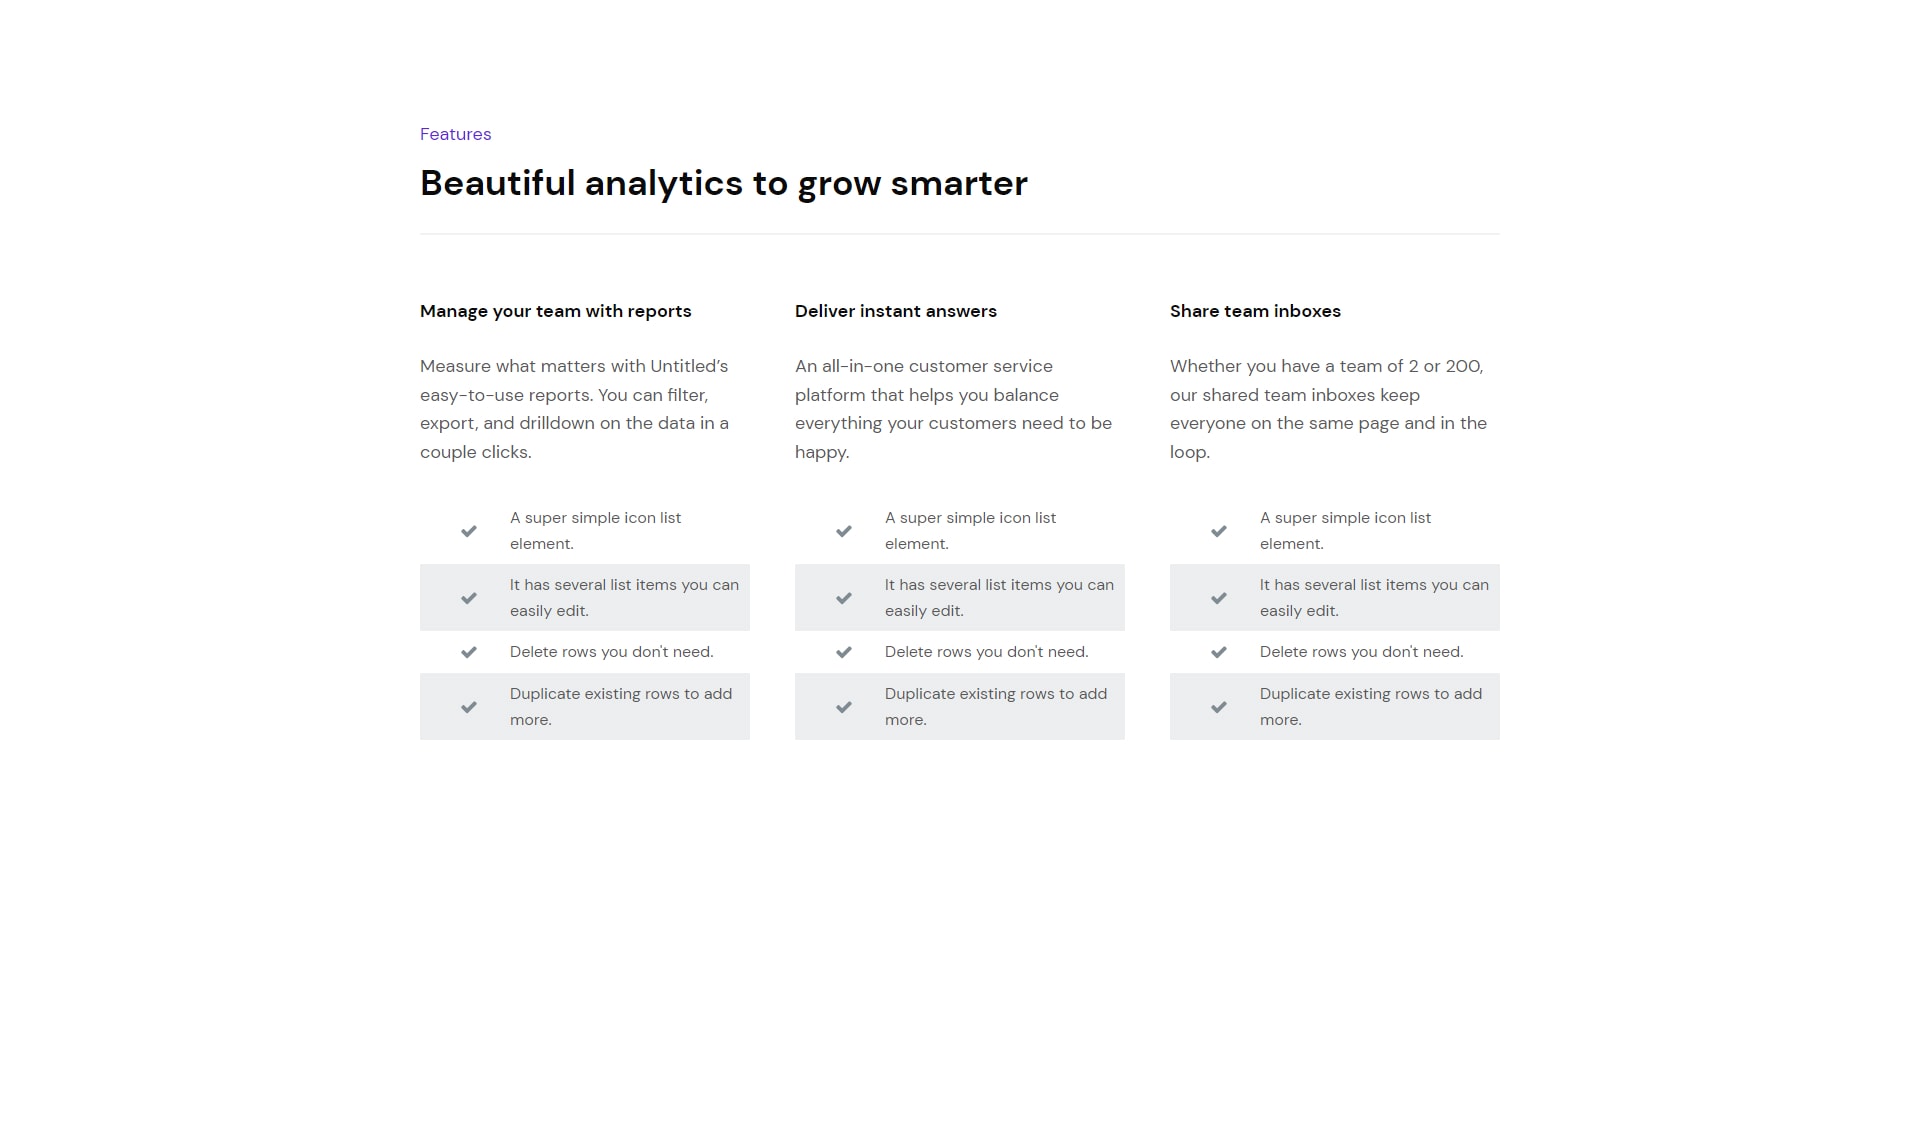Click 'Delete rows you don't need' in Deliver column
Image resolution: width=1920 pixels, height=1140 pixels.
[x=986, y=652]
